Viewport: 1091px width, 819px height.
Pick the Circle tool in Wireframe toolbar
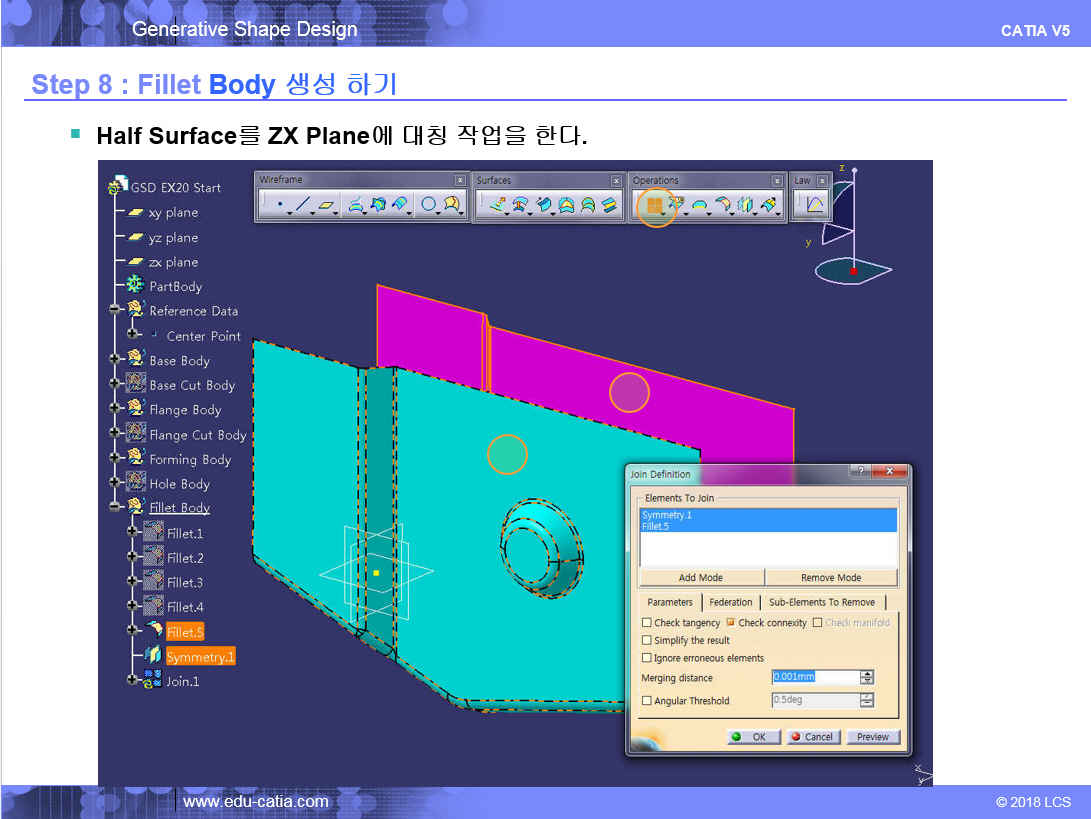pos(428,206)
